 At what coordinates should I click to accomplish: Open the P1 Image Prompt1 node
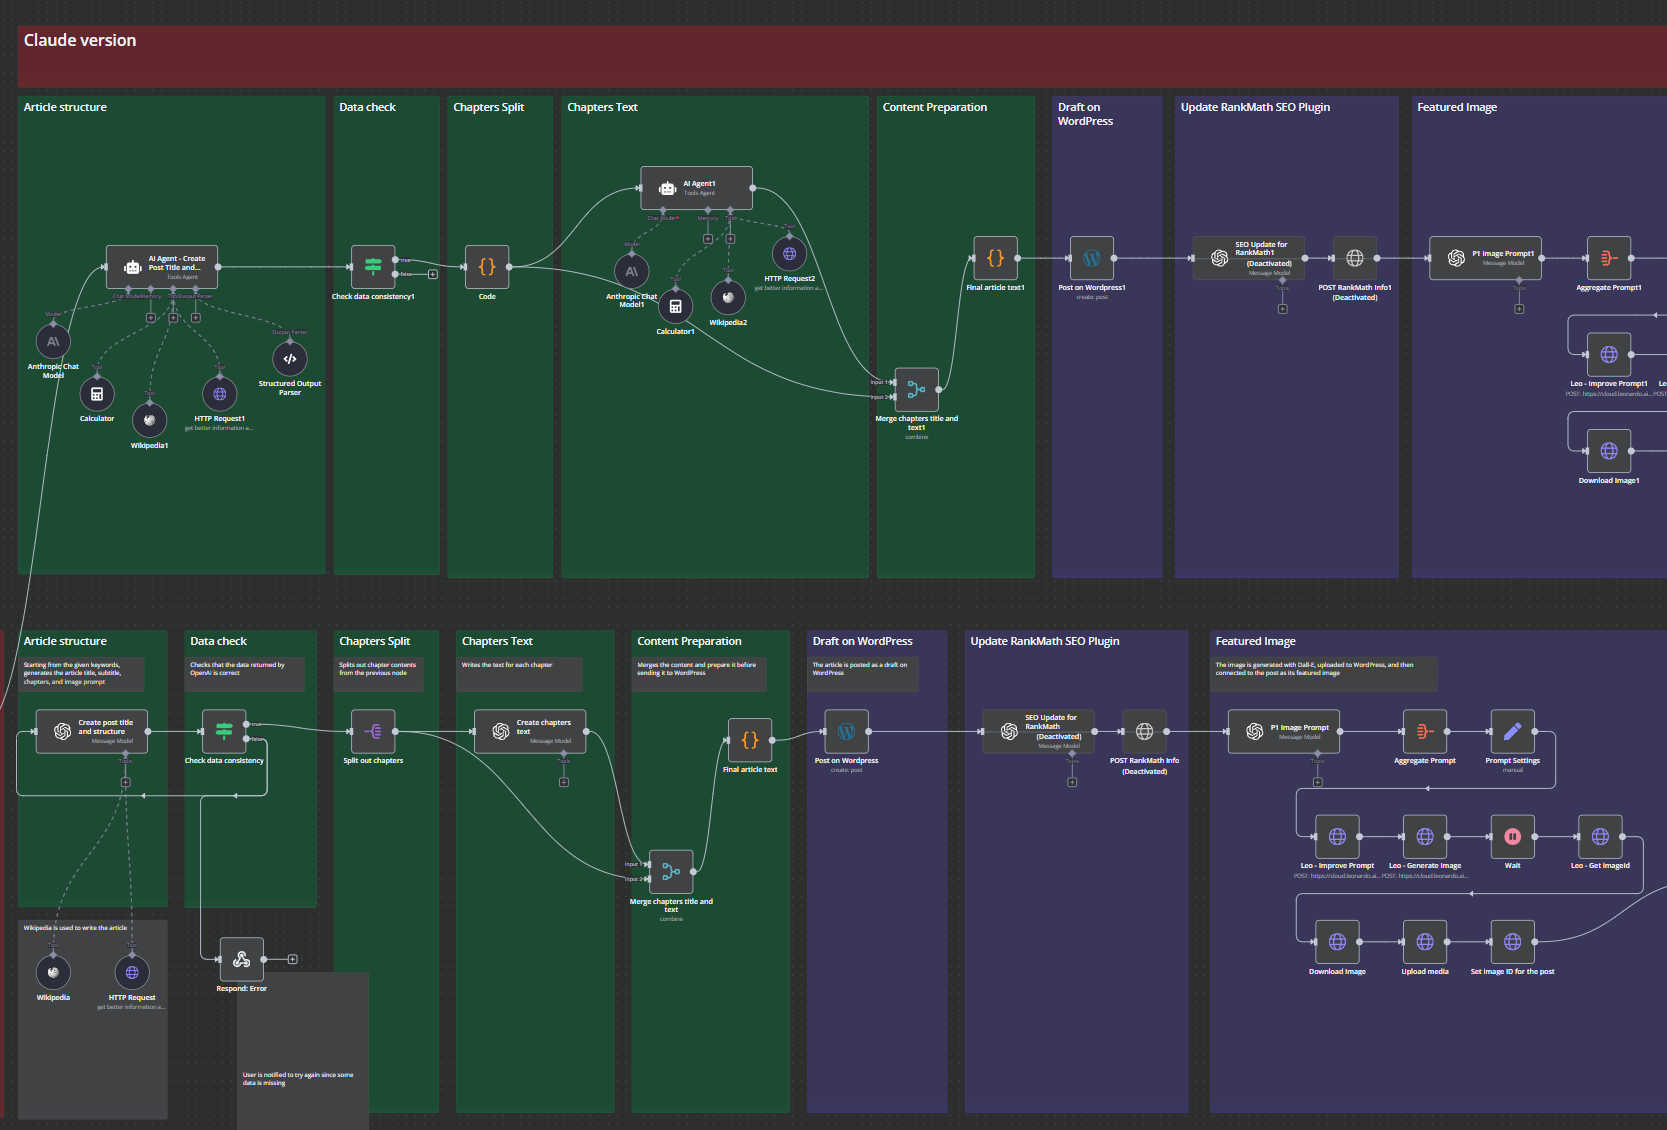click(1485, 258)
